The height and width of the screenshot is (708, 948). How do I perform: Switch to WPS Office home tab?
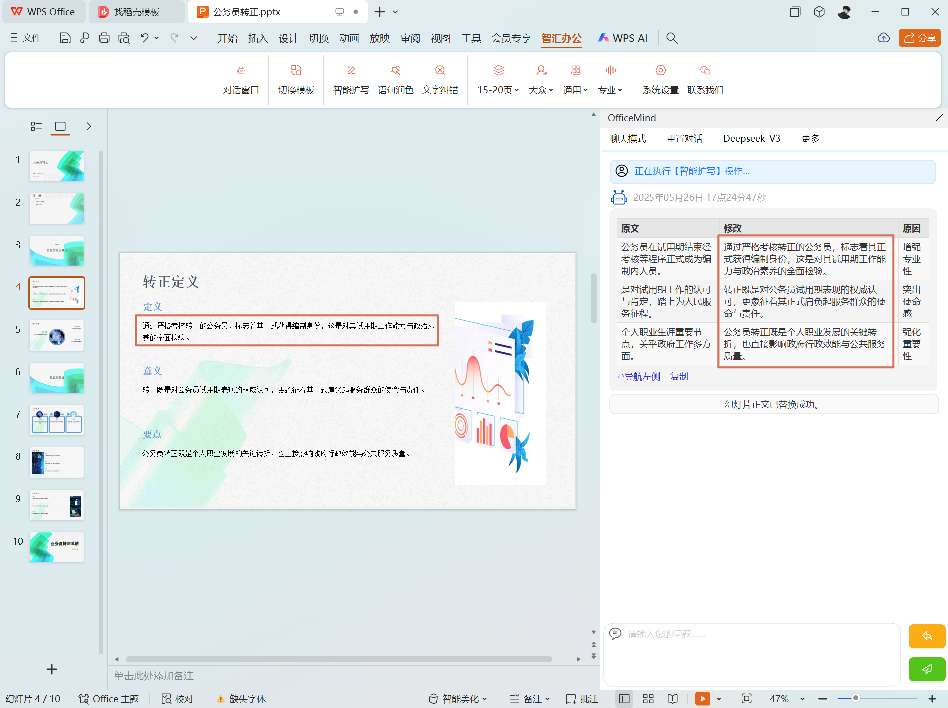[43, 11]
